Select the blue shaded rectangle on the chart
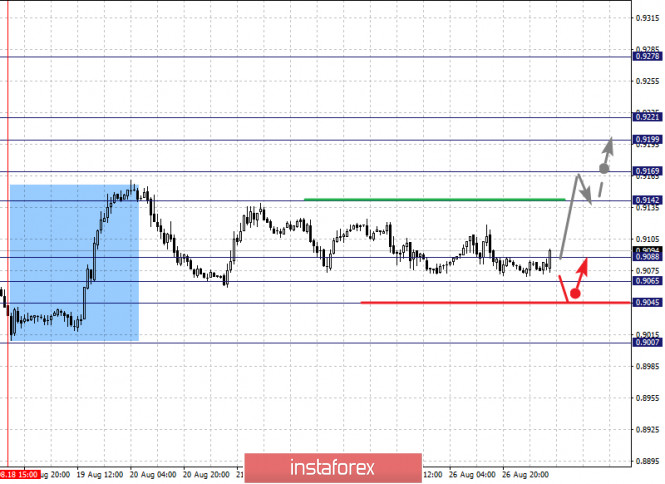Viewport: 665px width, 484px height. click(x=74, y=263)
